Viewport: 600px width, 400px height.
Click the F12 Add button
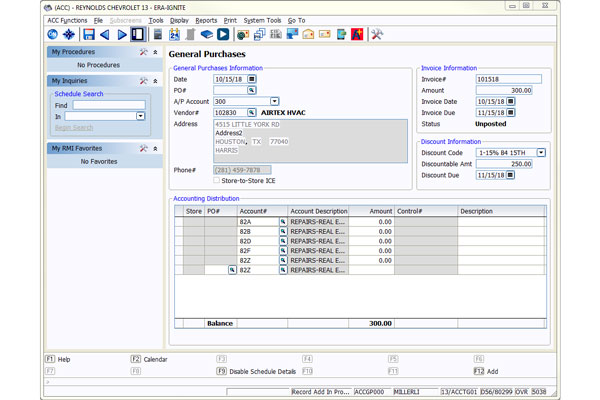point(486,371)
